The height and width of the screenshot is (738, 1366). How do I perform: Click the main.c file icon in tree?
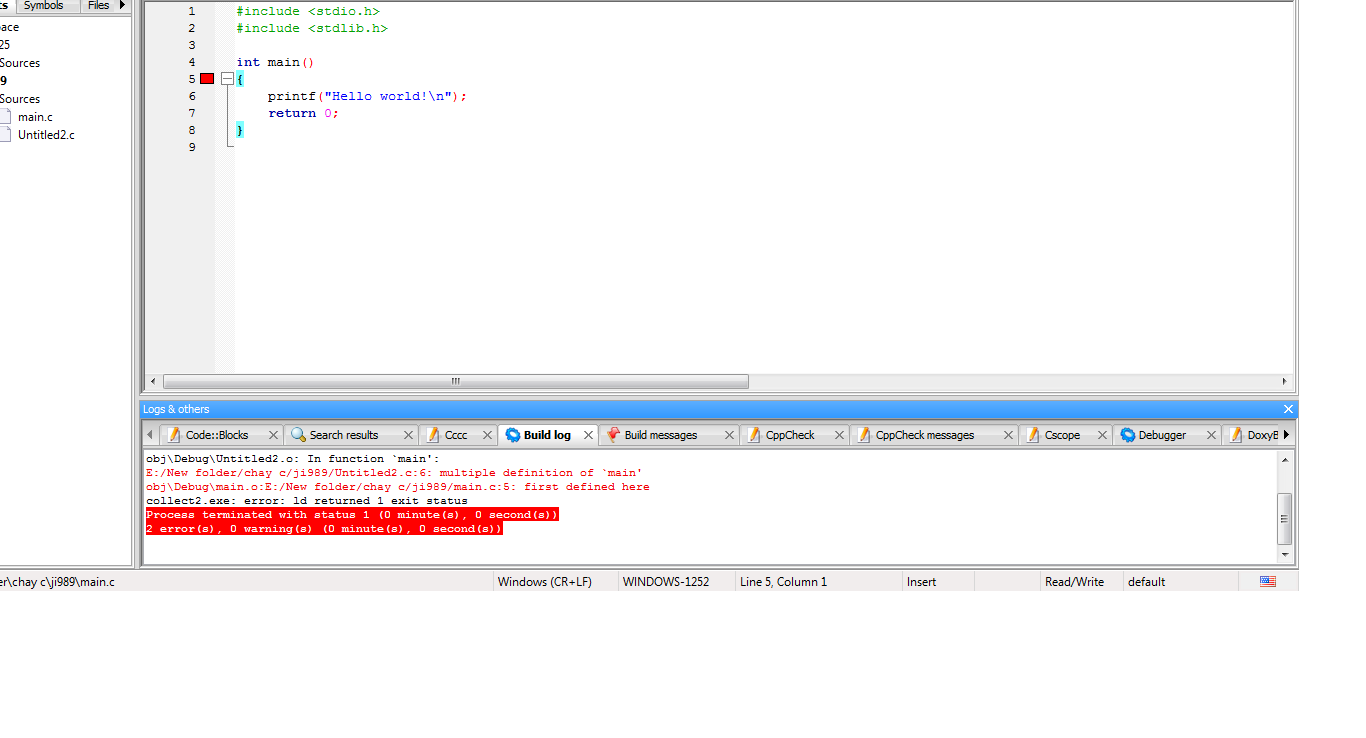pyautogui.click(x=5, y=117)
